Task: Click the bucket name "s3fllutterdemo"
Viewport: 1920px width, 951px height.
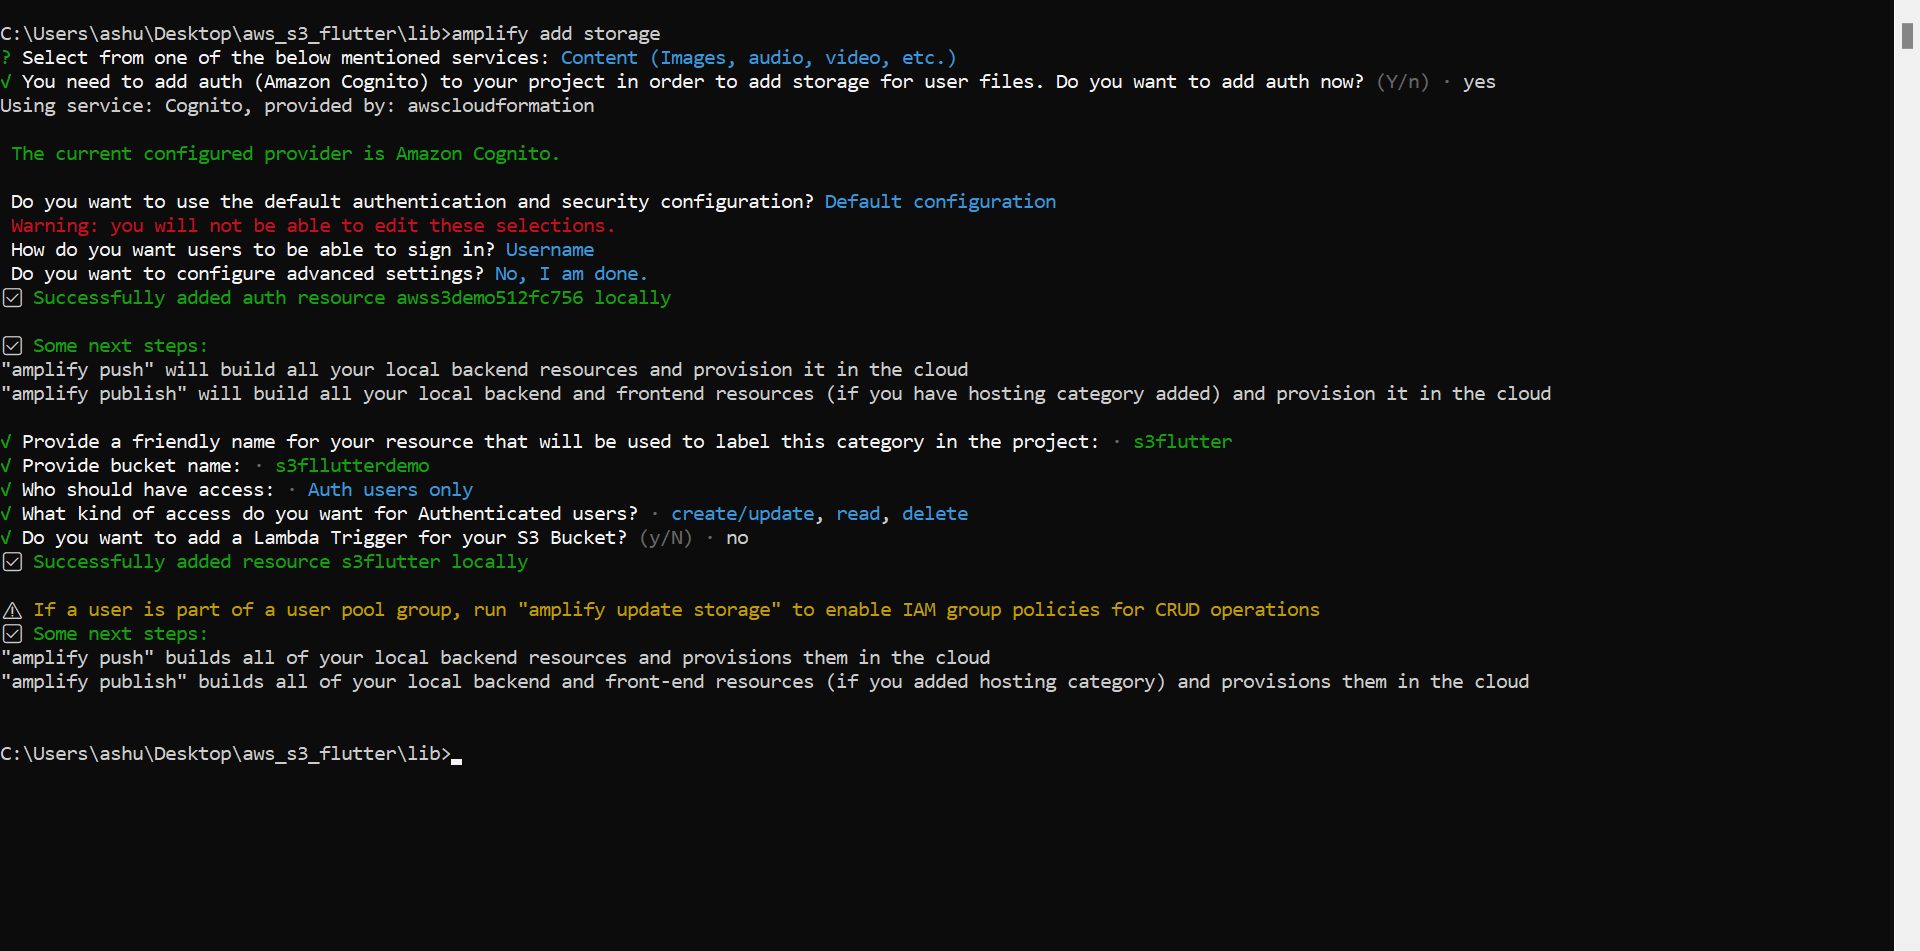Action: click(352, 466)
